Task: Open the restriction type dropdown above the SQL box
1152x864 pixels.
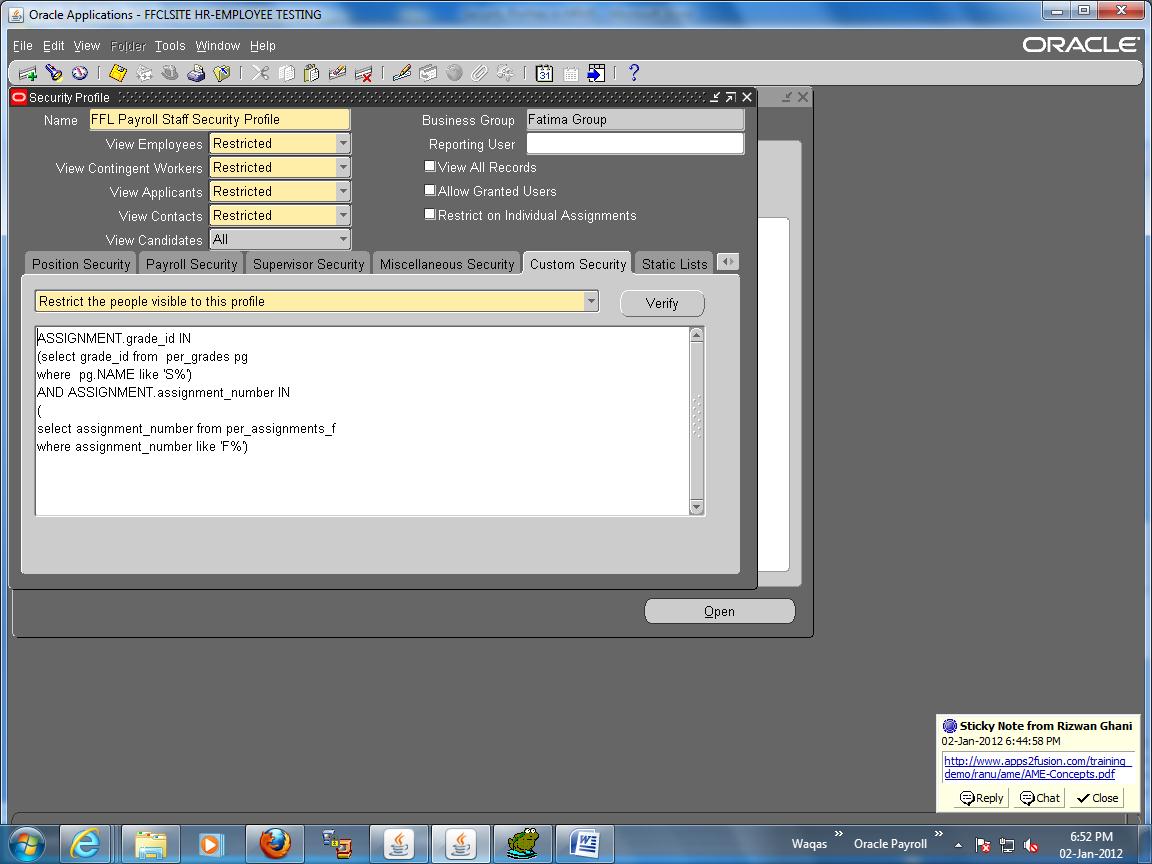Action: coord(591,301)
